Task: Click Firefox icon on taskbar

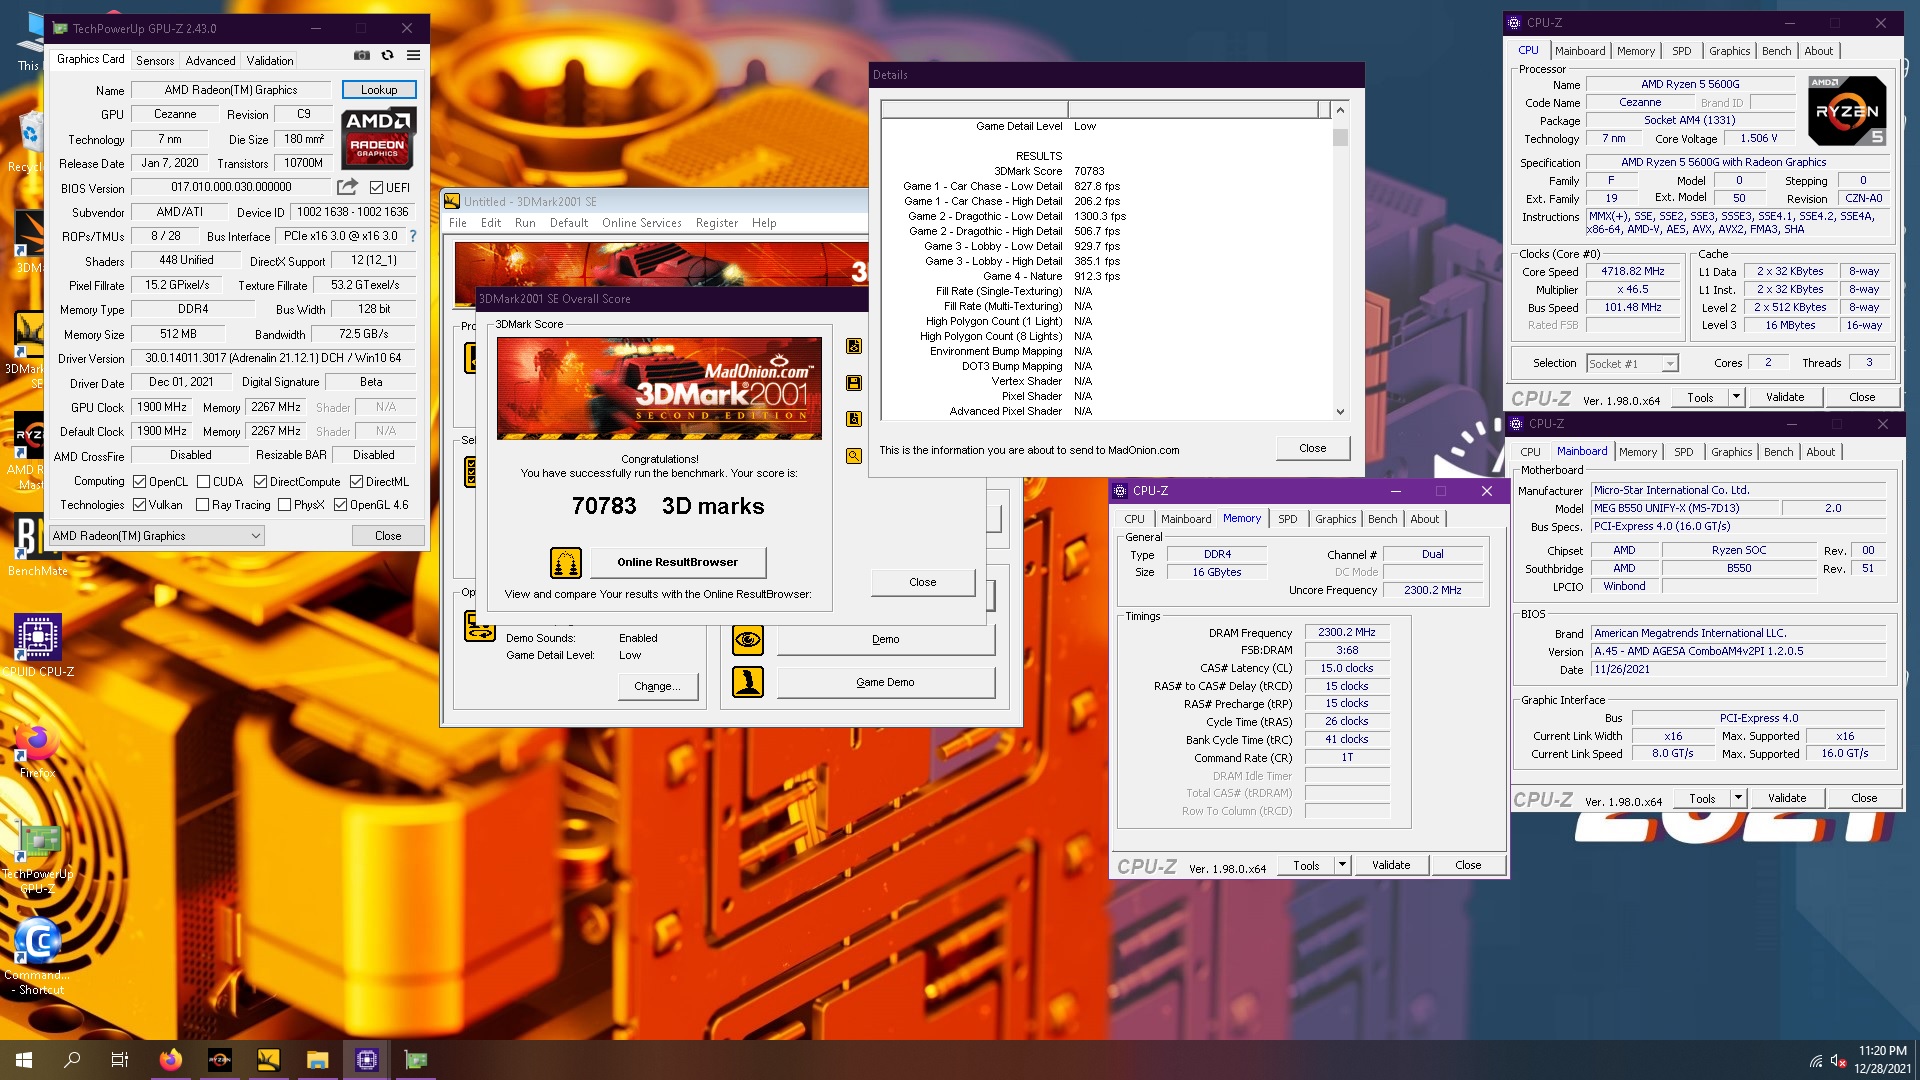Action: 170,1060
